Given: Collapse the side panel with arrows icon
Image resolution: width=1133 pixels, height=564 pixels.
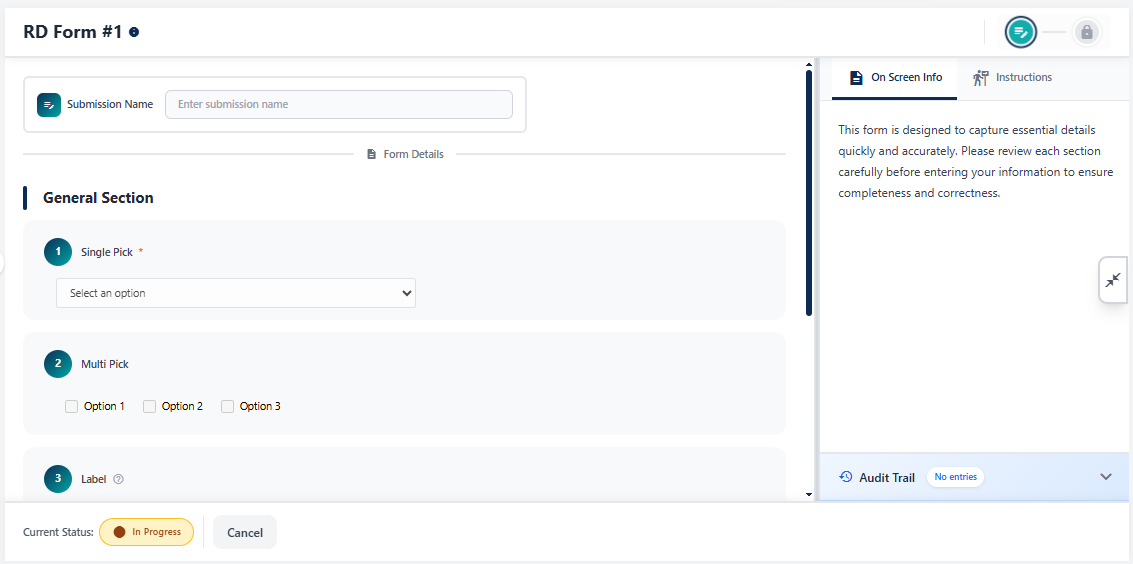Looking at the screenshot, I should coord(1113,281).
